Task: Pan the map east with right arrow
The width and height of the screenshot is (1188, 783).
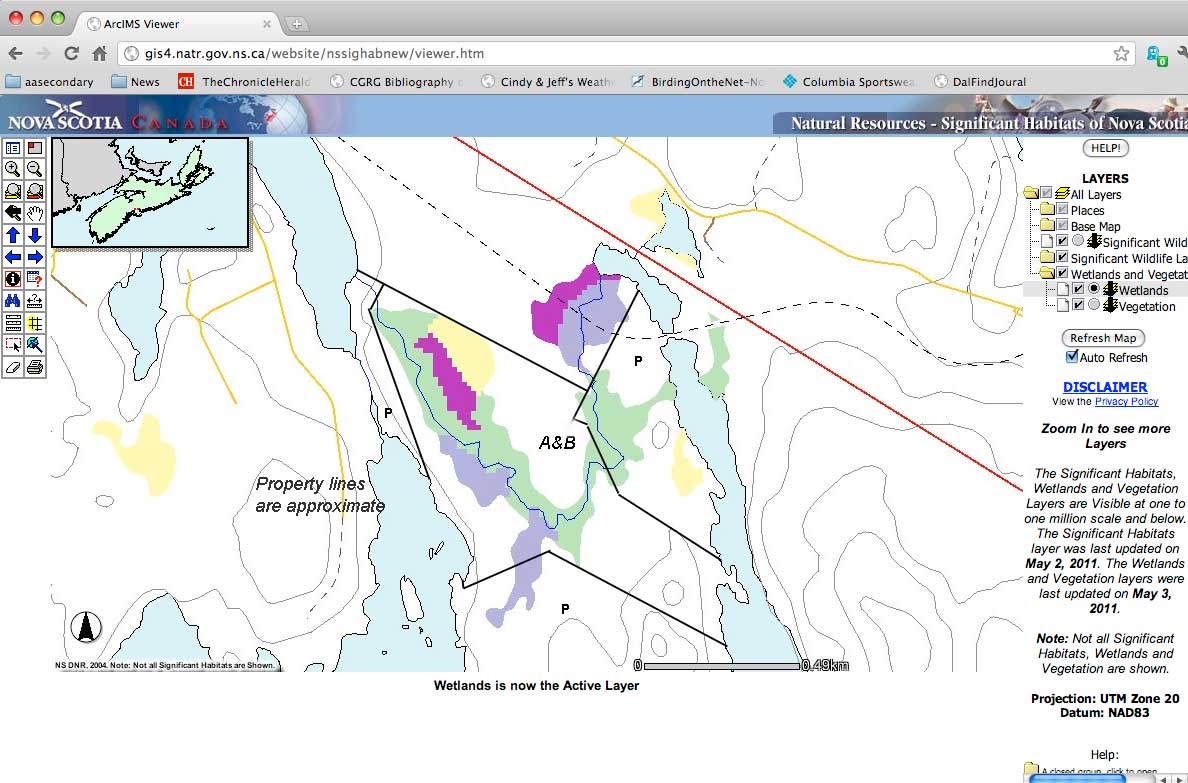Action: click(35, 258)
